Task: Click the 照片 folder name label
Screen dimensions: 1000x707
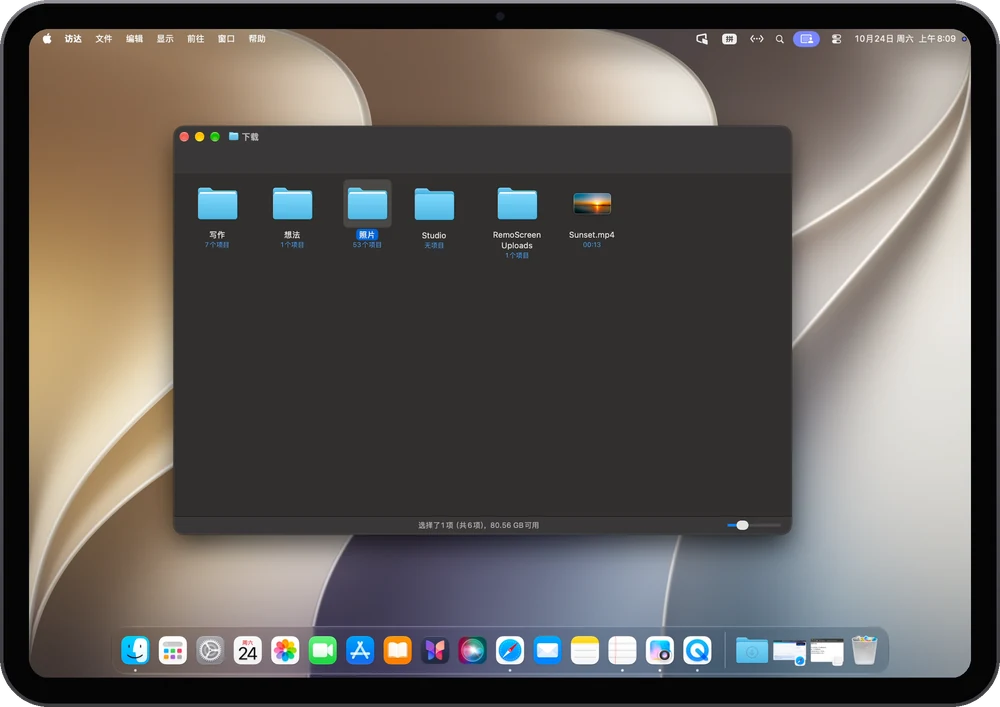Action: 367,235
